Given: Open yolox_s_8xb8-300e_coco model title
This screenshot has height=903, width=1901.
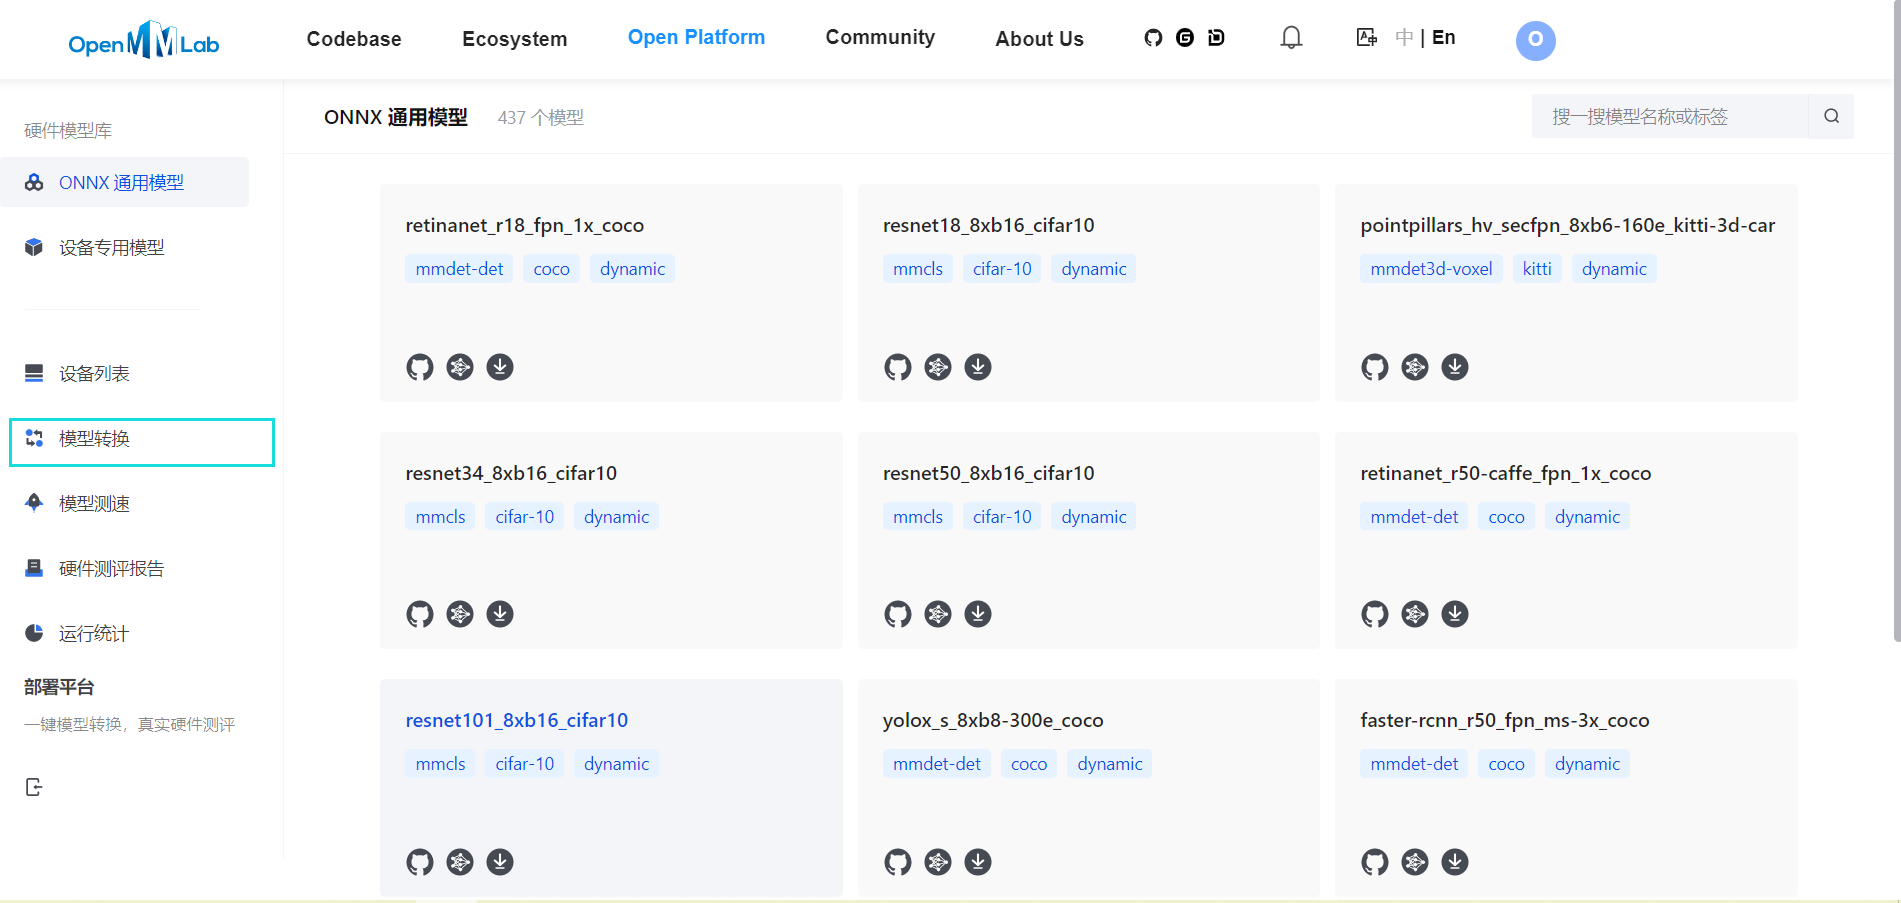Looking at the screenshot, I should 993,720.
